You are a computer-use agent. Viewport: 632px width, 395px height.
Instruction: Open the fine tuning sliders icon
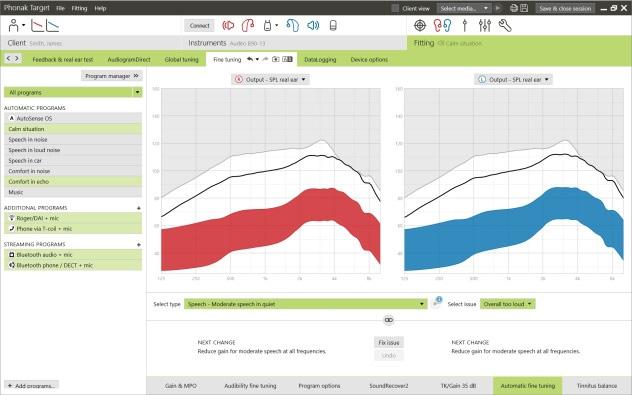tap(484, 25)
